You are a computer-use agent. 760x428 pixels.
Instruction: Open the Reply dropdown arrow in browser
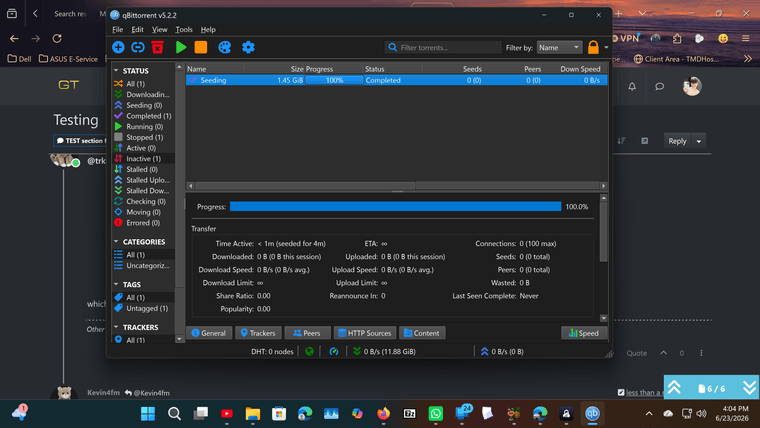click(x=698, y=141)
